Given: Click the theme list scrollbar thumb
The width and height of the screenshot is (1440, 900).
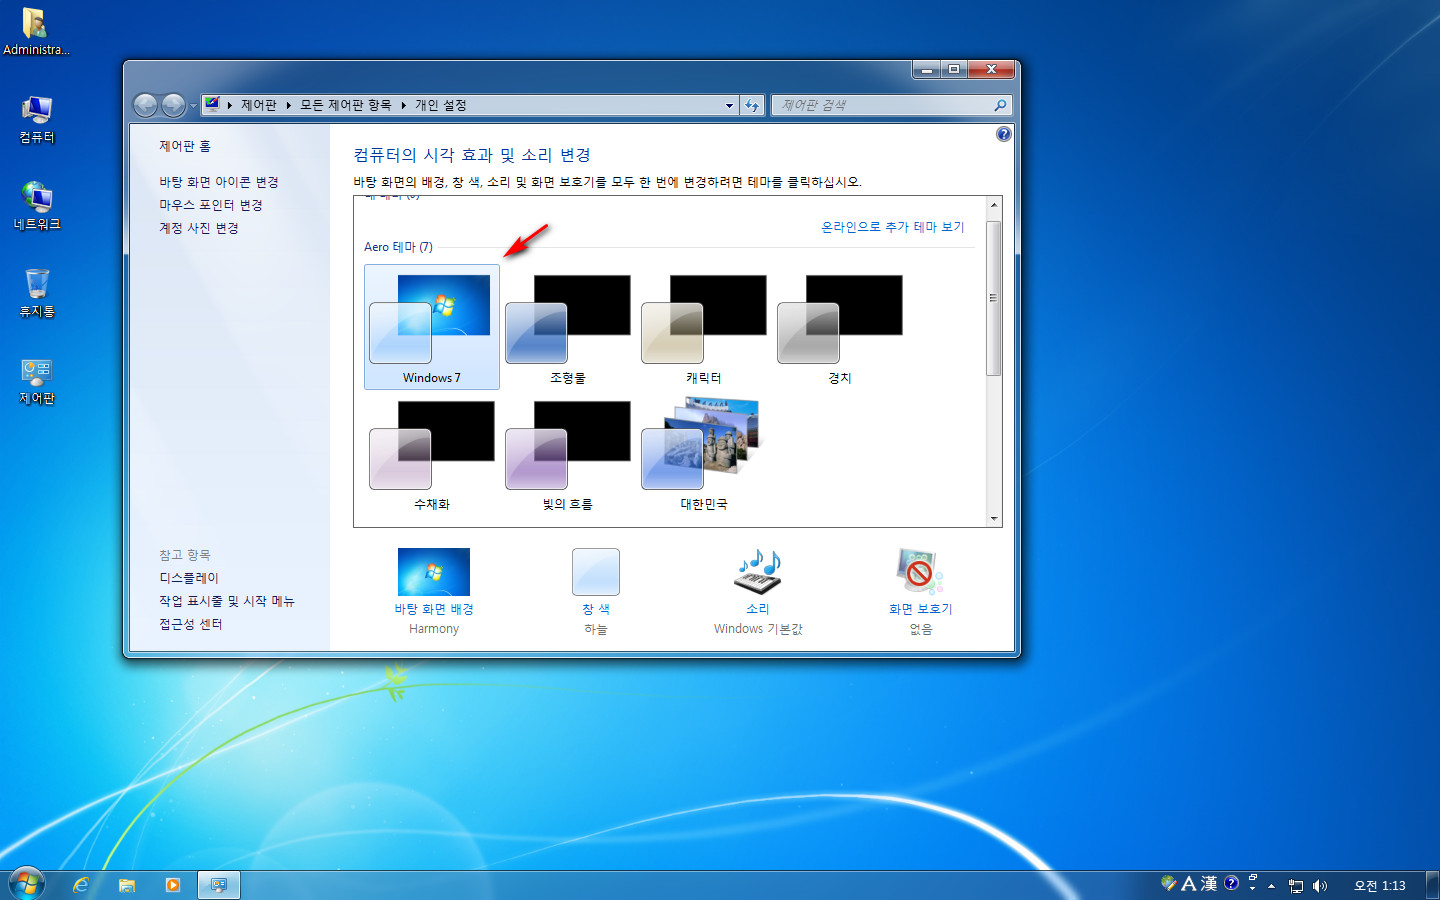Looking at the screenshot, I should [x=994, y=298].
